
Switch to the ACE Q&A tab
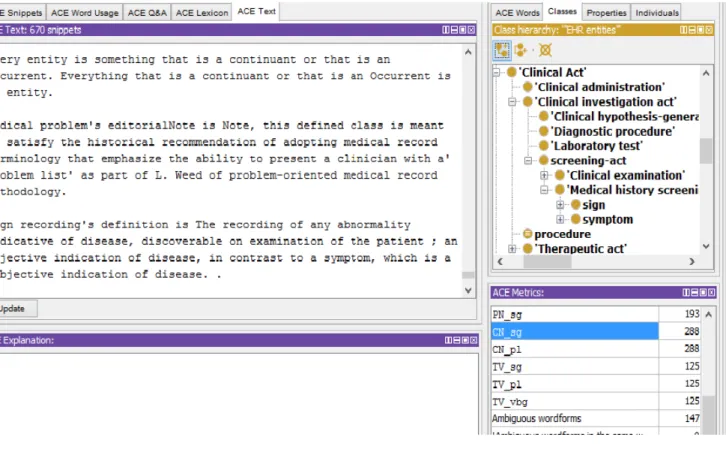click(x=147, y=13)
